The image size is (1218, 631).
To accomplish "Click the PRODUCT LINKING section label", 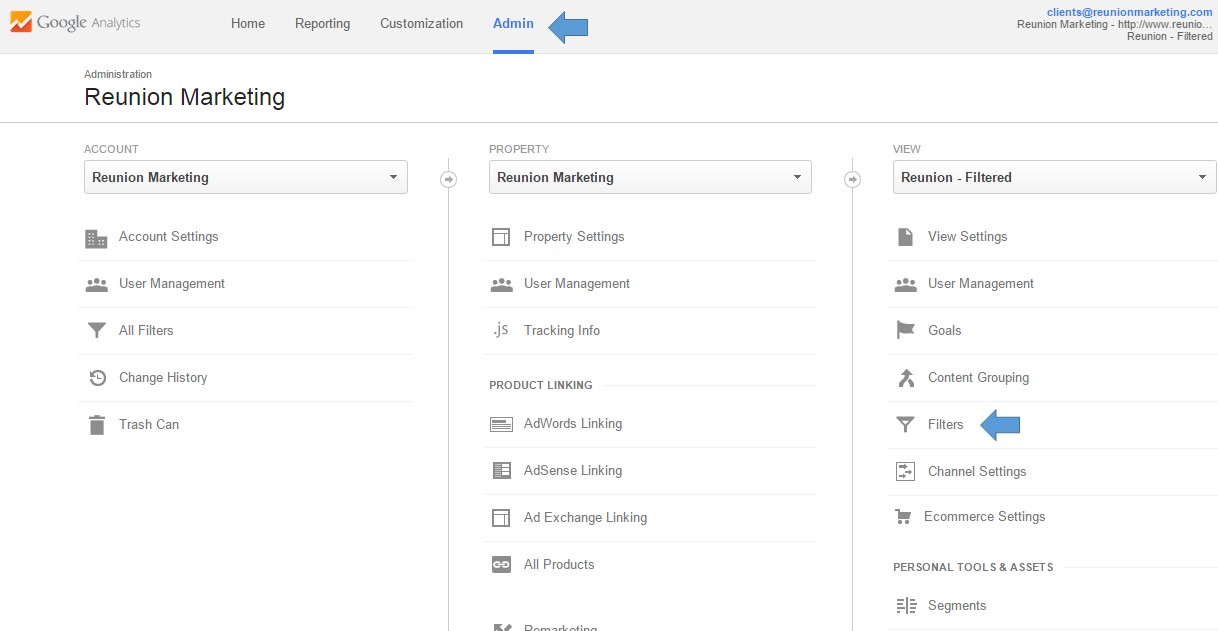I will [x=541, y=385].
